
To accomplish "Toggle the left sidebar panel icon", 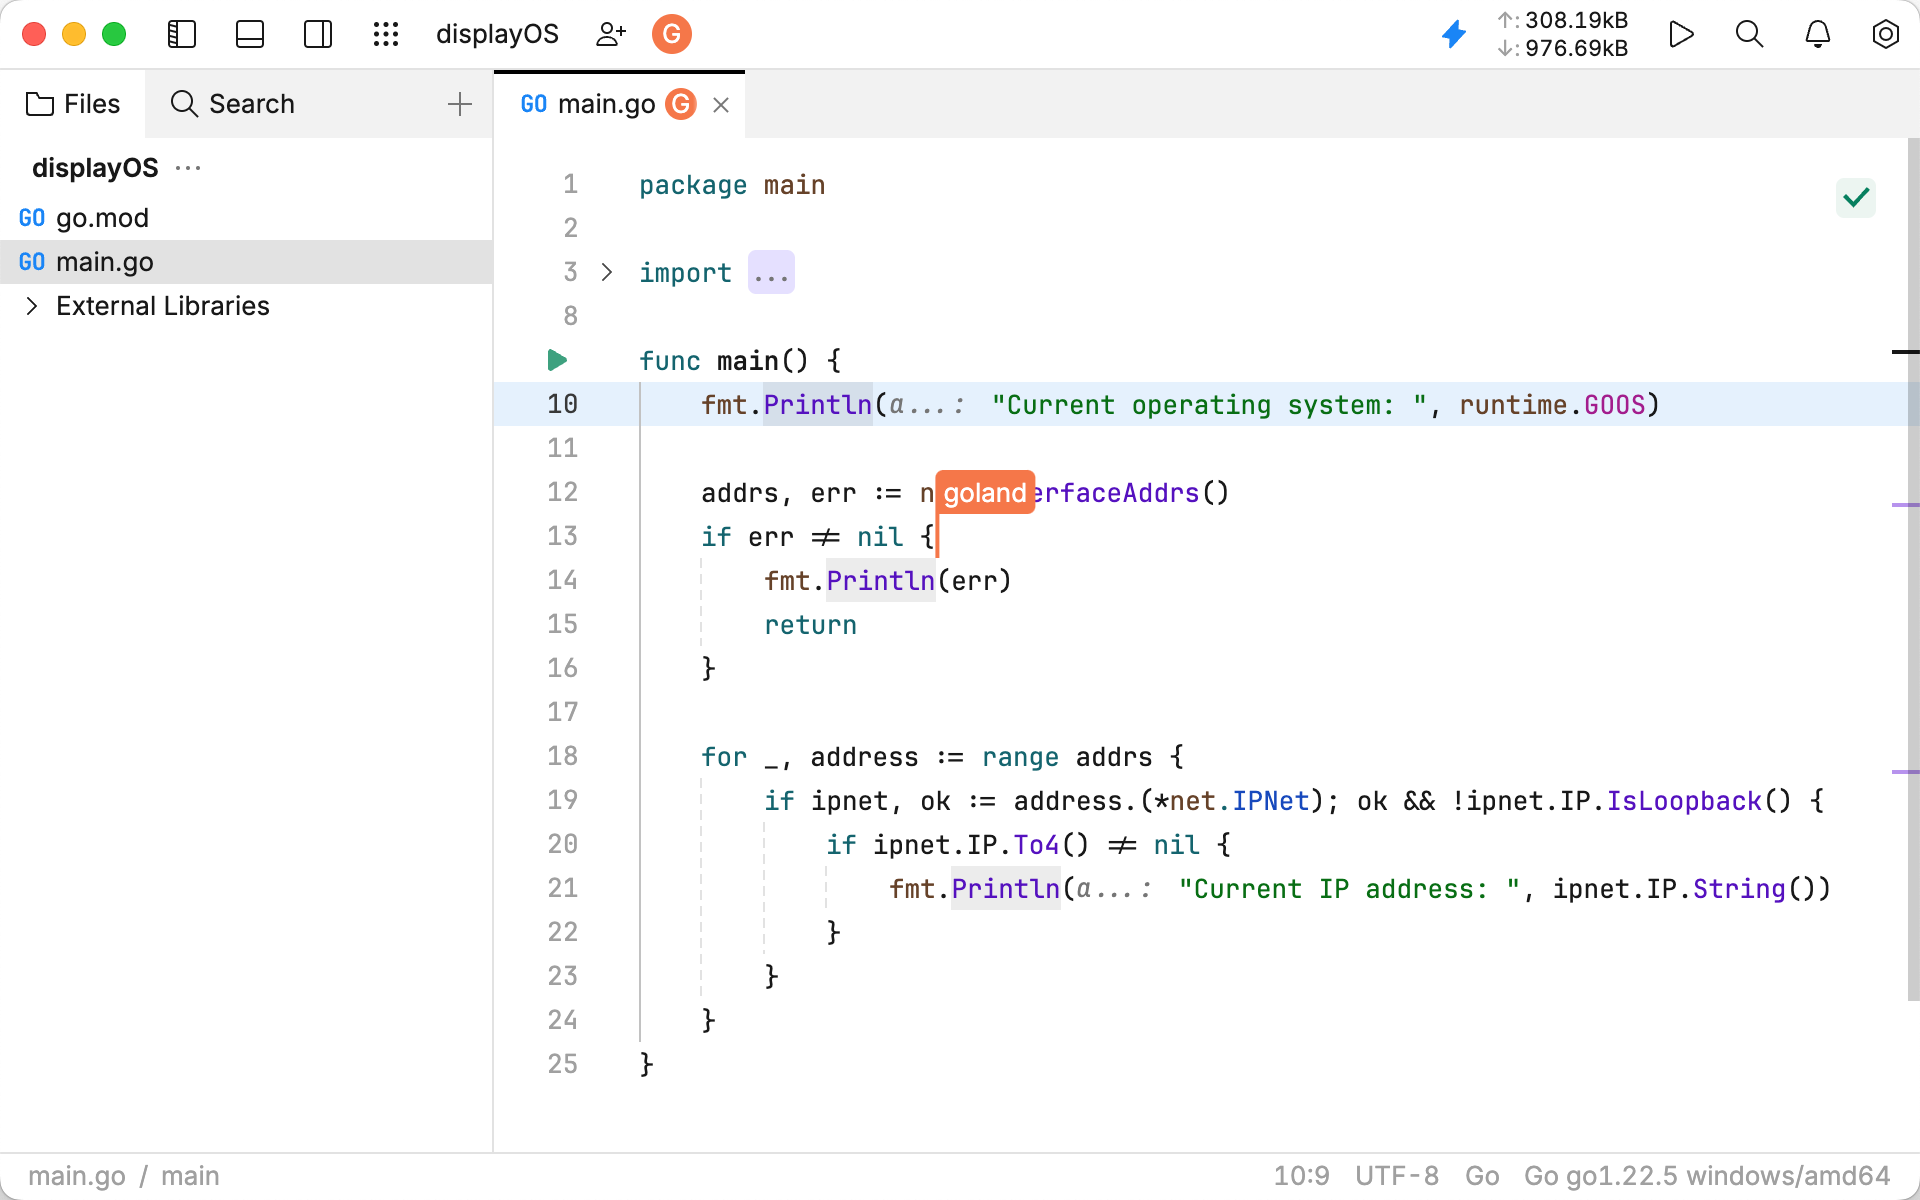I will pos(181,34).
